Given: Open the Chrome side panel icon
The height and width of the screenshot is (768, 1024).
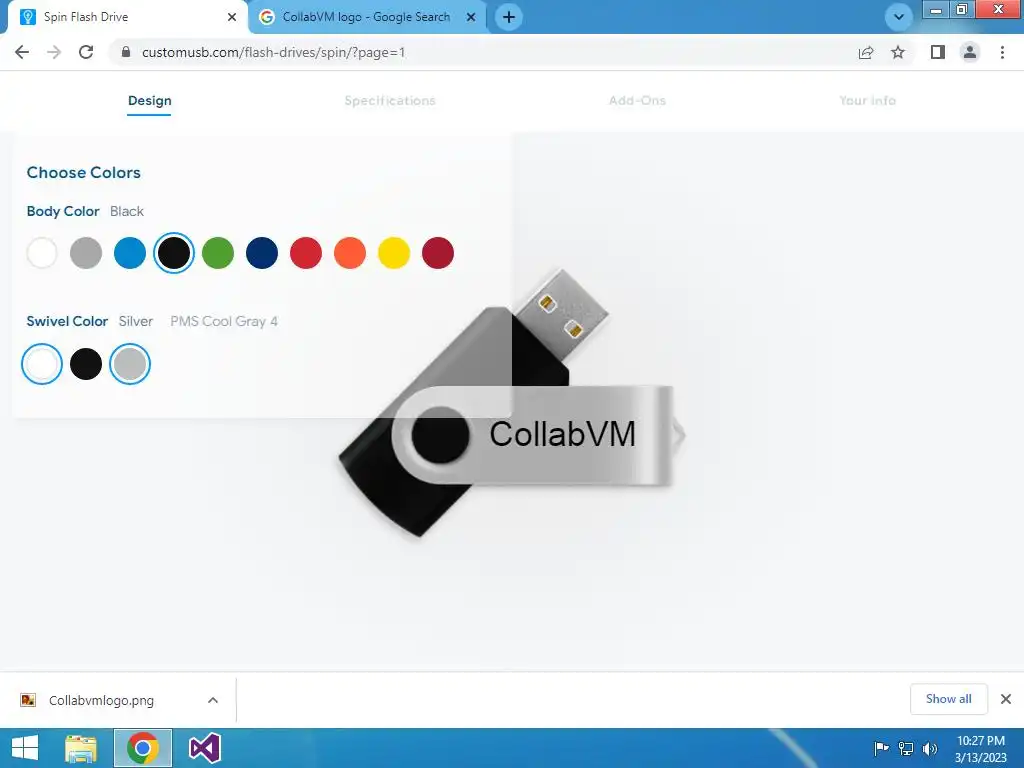Looking at the screenshot, I should 938,52.
